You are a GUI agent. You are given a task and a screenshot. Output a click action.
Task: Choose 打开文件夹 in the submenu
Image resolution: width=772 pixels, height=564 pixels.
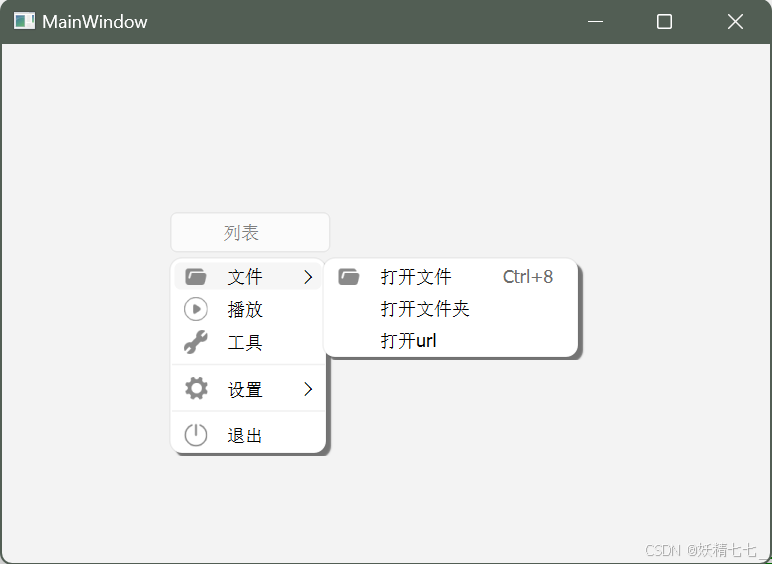pyautogui.click(x=450, y=309)
